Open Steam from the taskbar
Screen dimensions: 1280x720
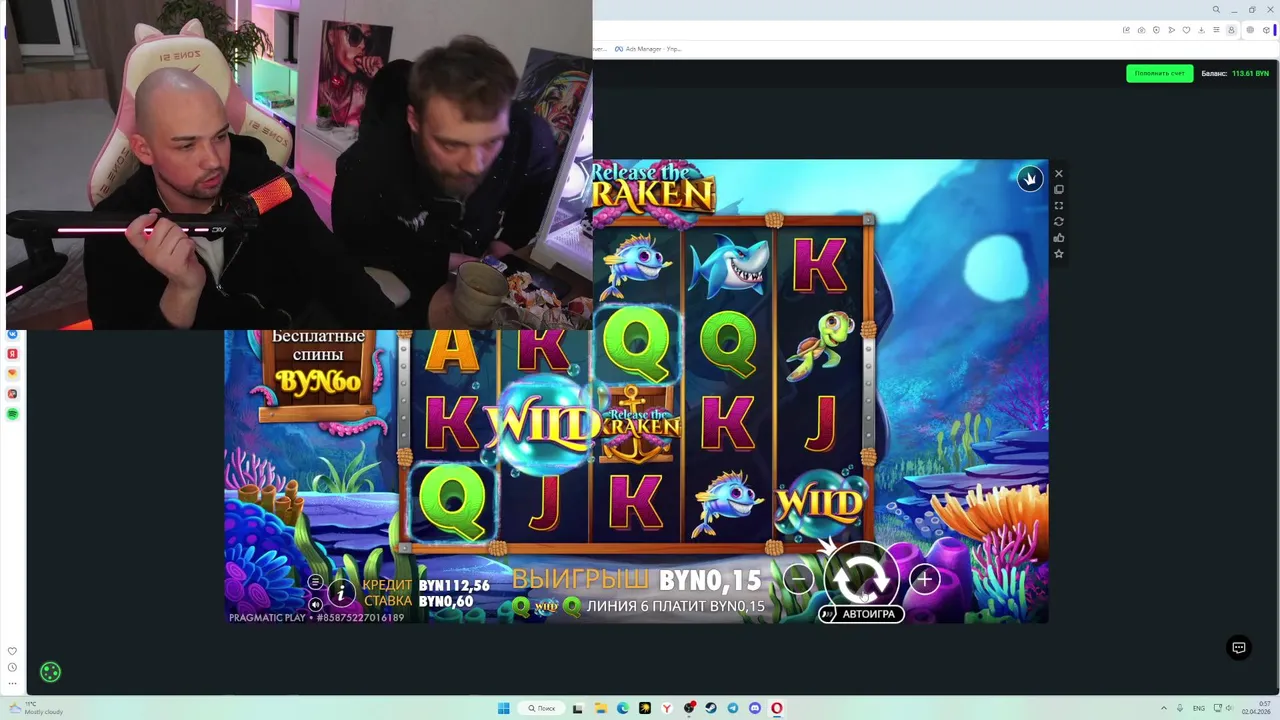[711, 708]
